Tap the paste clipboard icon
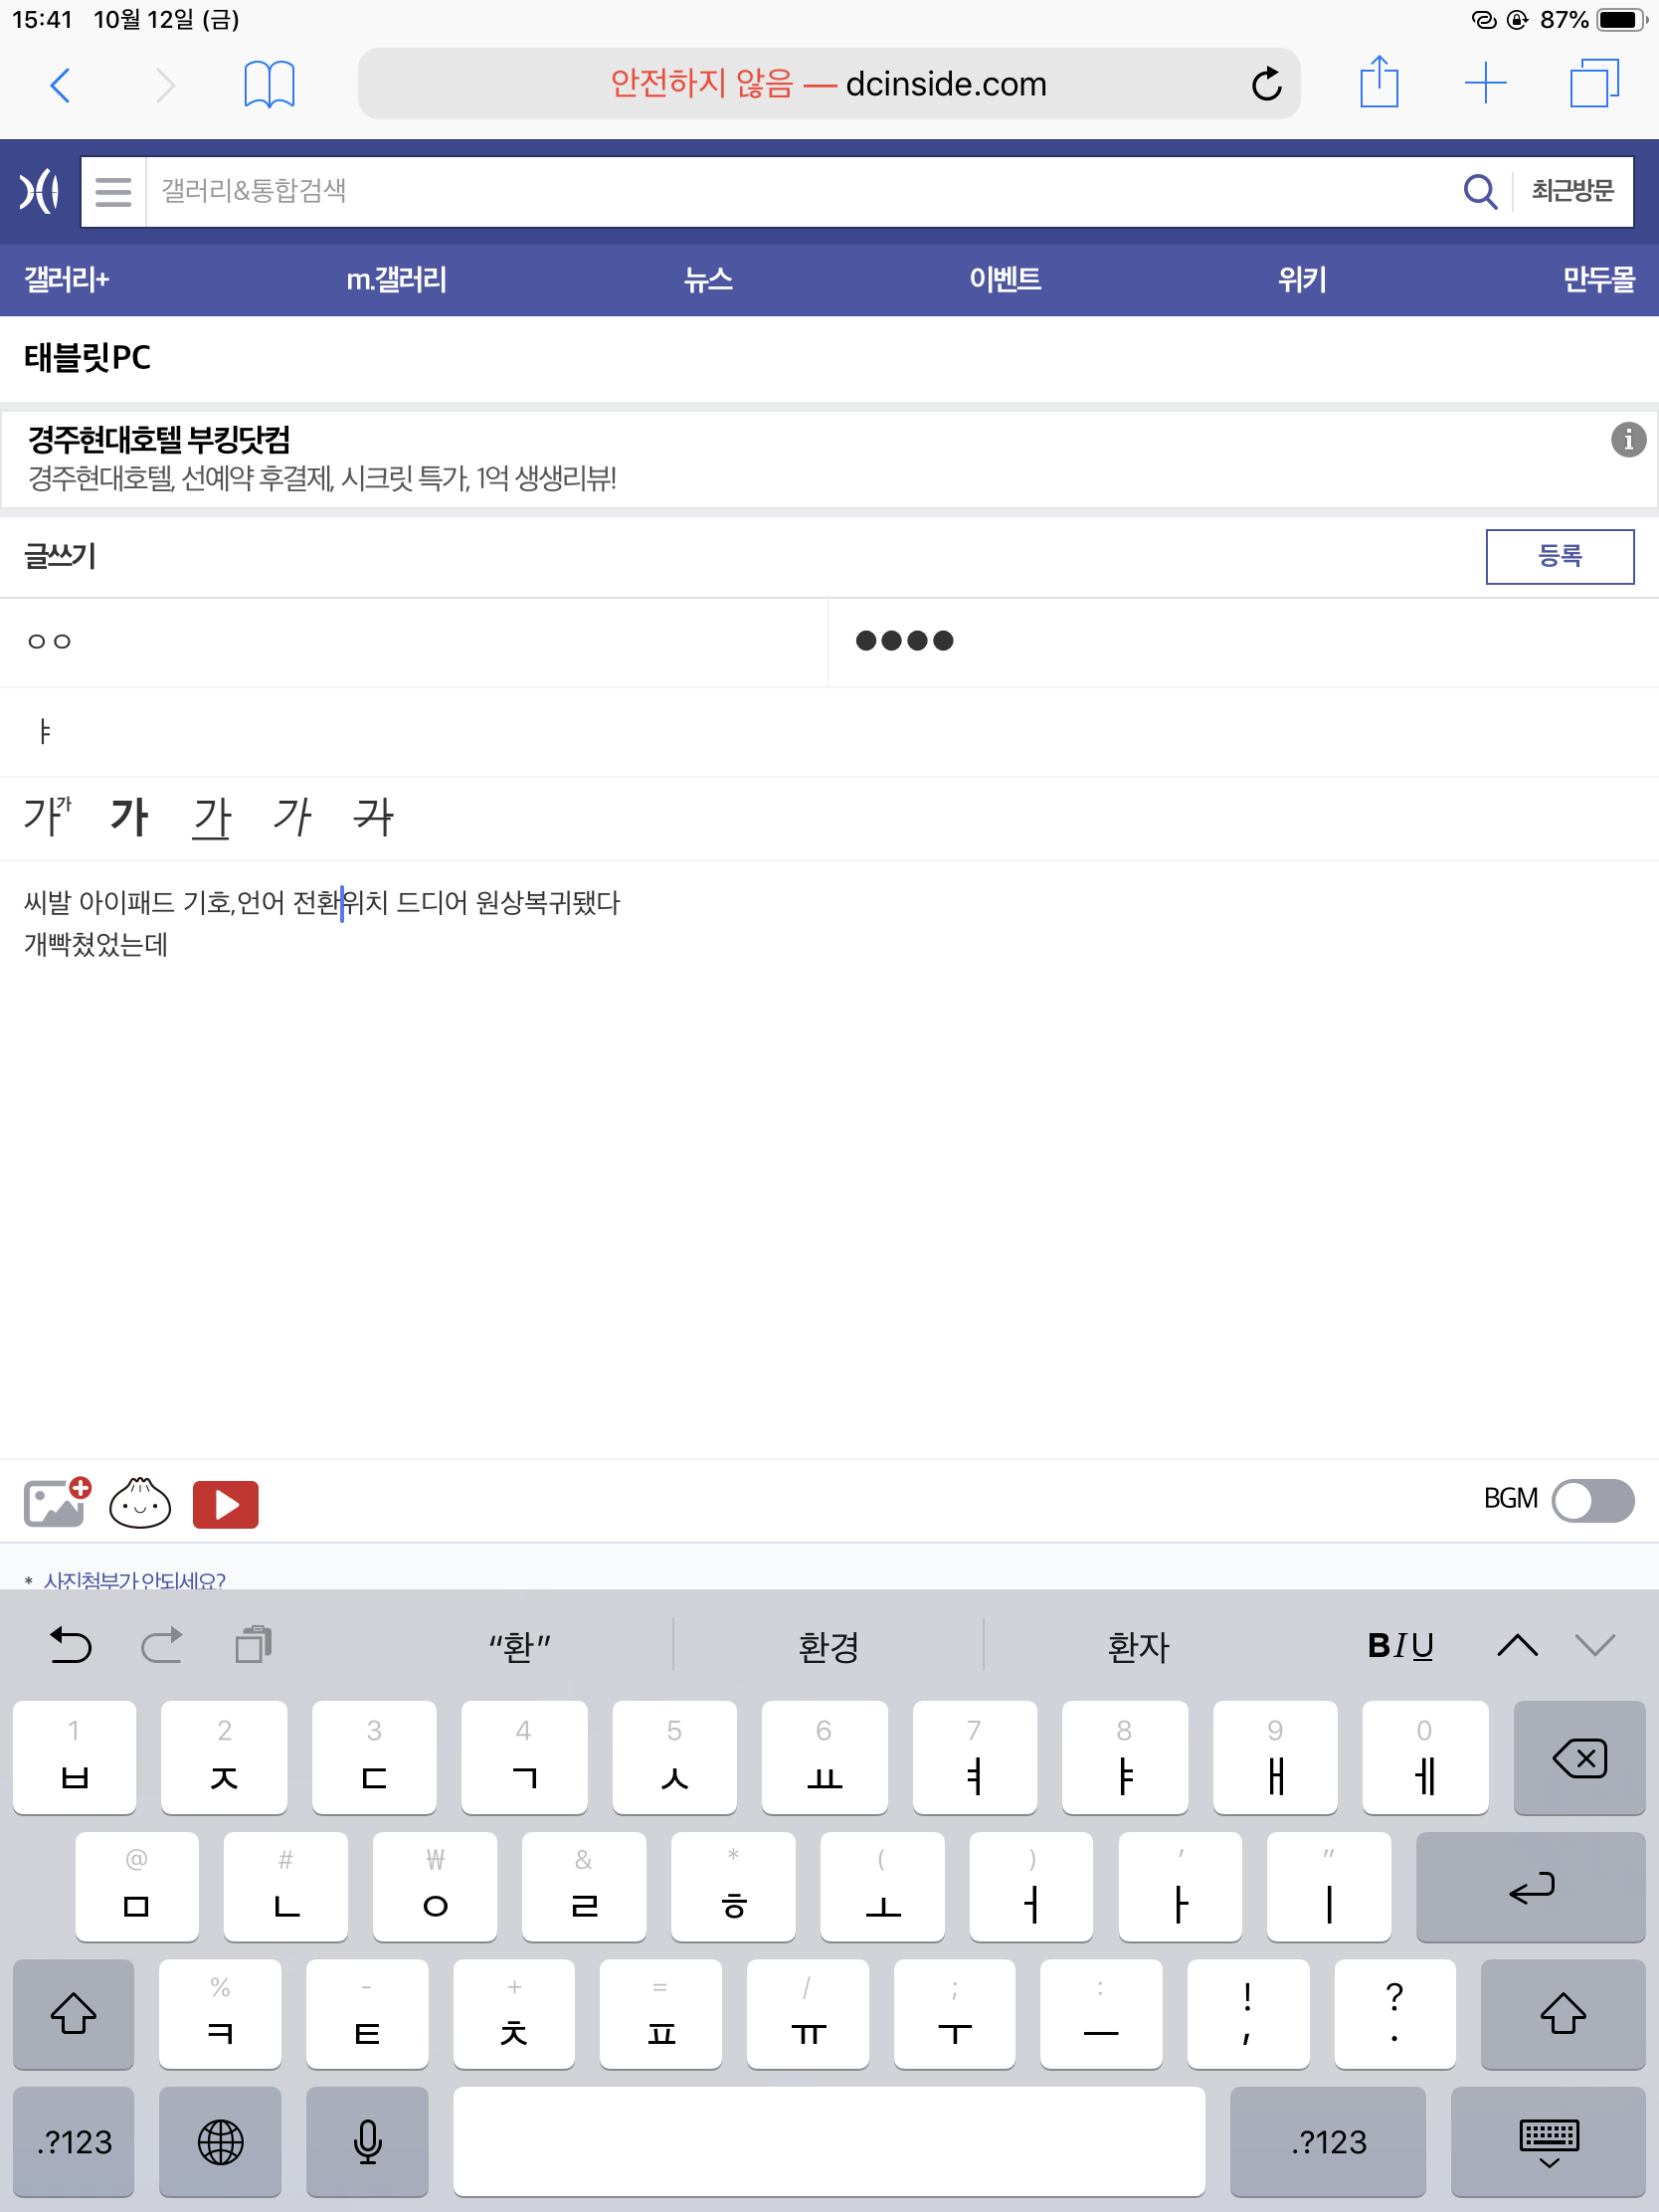The width and height of the screenshot is (1659, 2212). pos(253,1645)
